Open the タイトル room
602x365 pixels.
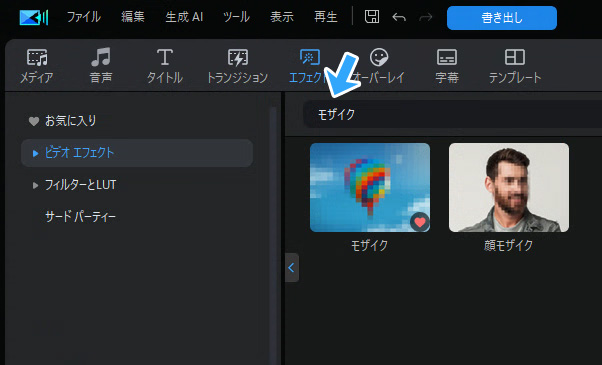[165, 66]
